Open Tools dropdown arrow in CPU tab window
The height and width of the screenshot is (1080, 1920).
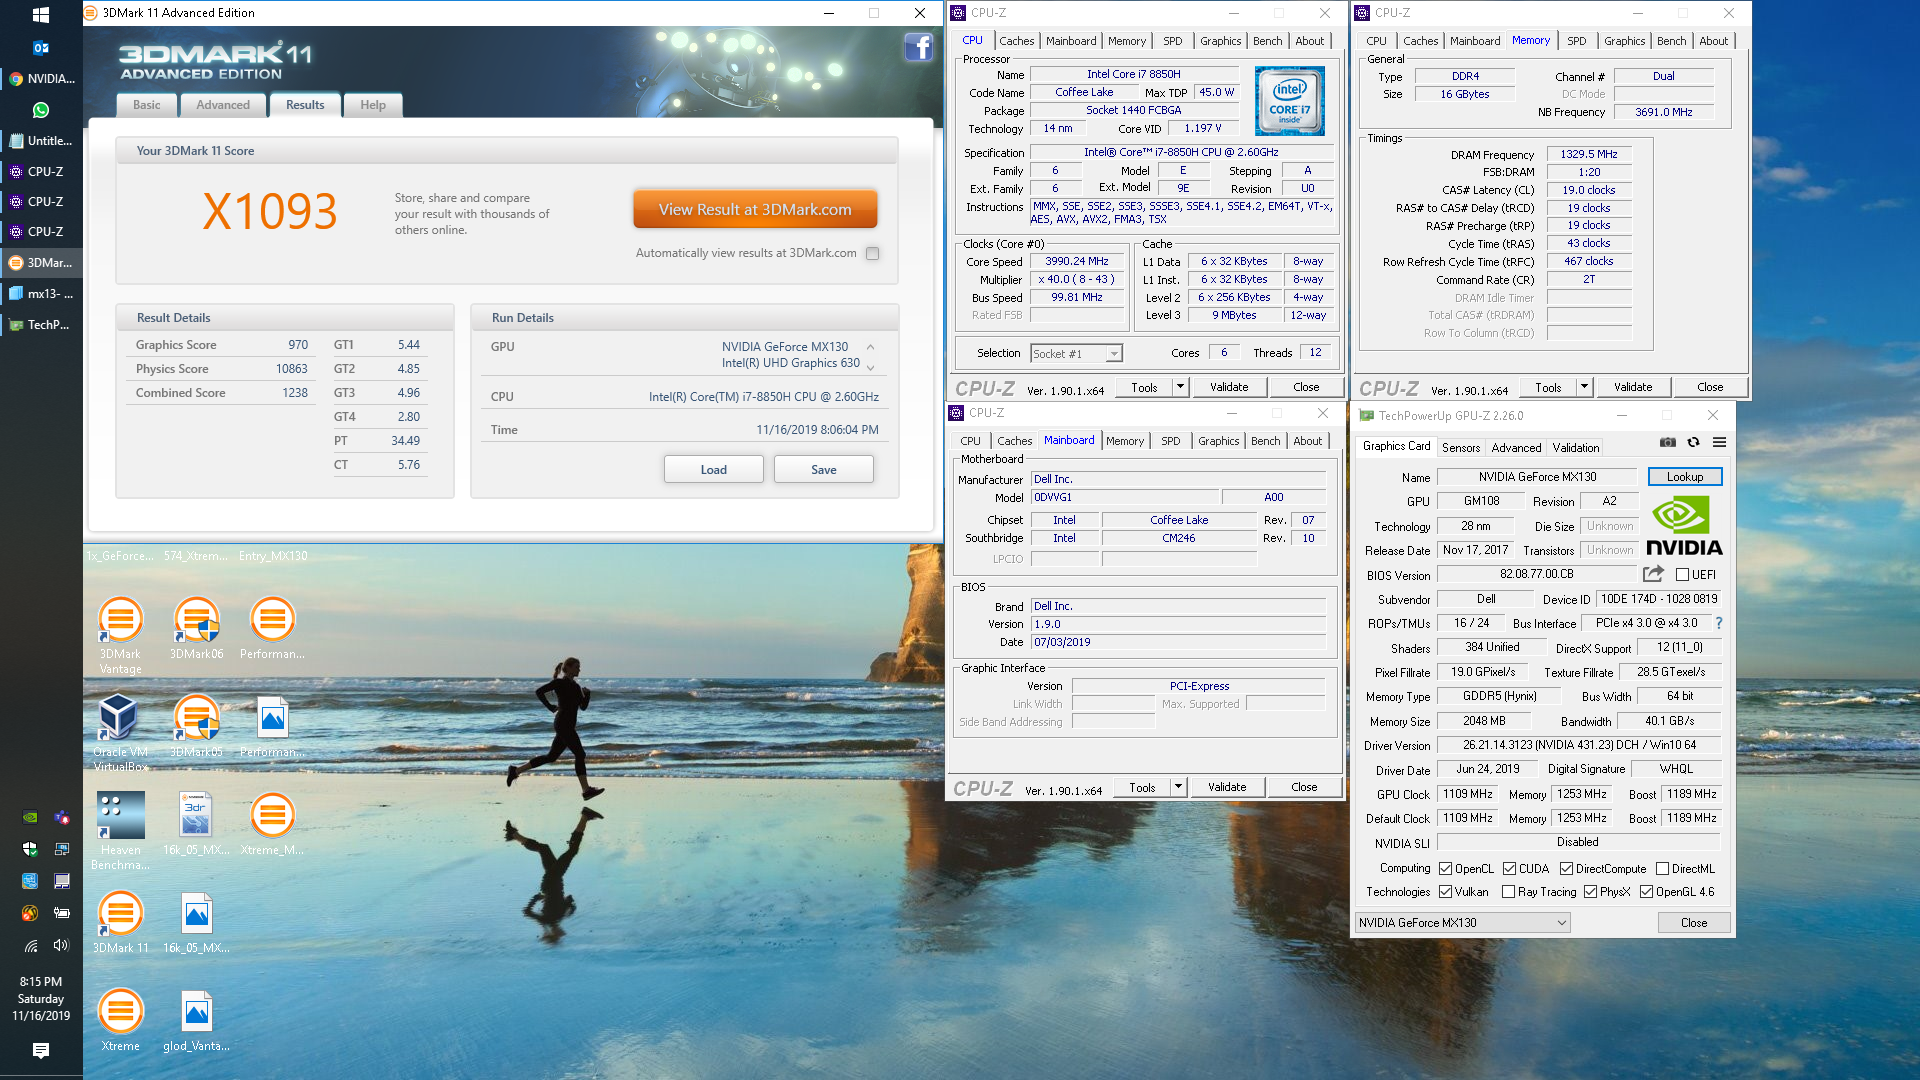click(1180, 387)
